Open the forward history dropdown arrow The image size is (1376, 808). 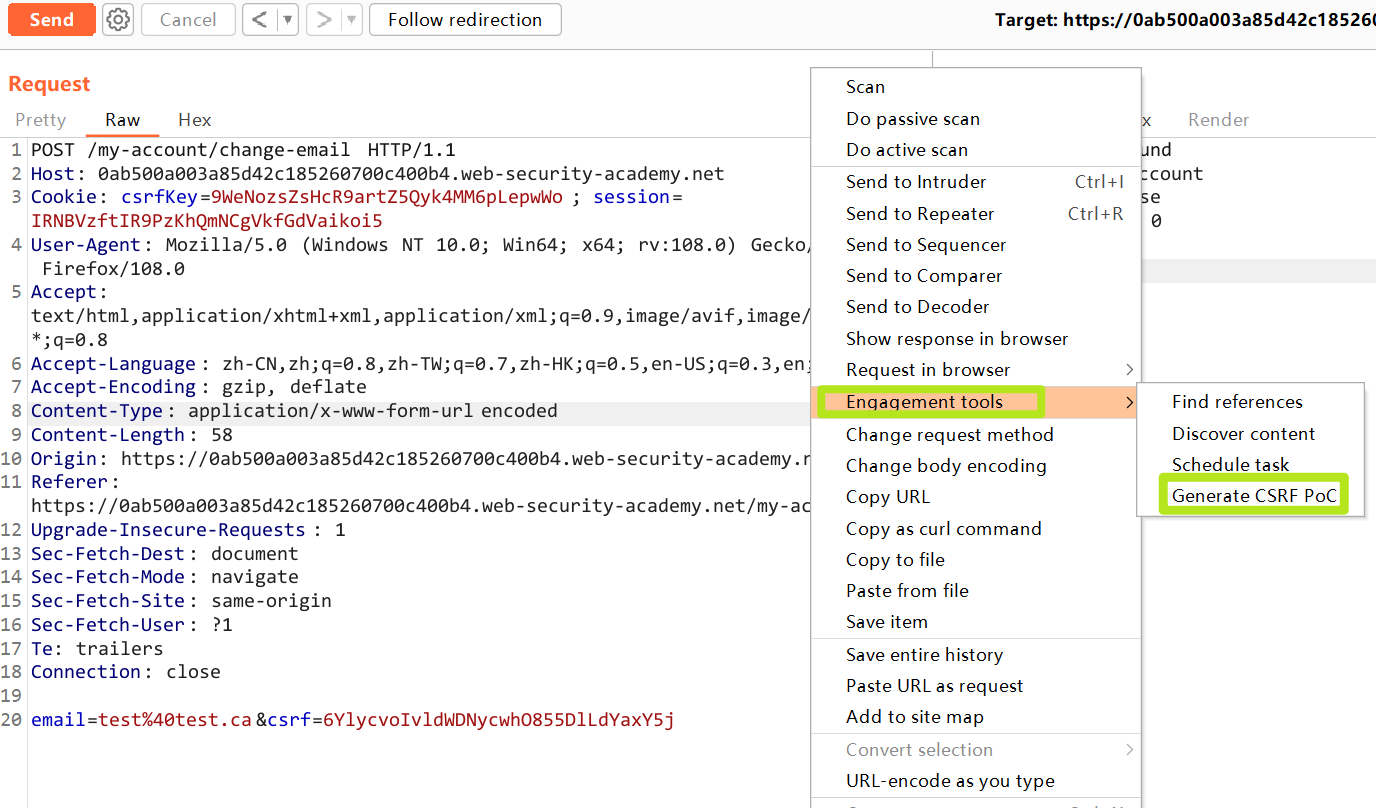(352, 19)
